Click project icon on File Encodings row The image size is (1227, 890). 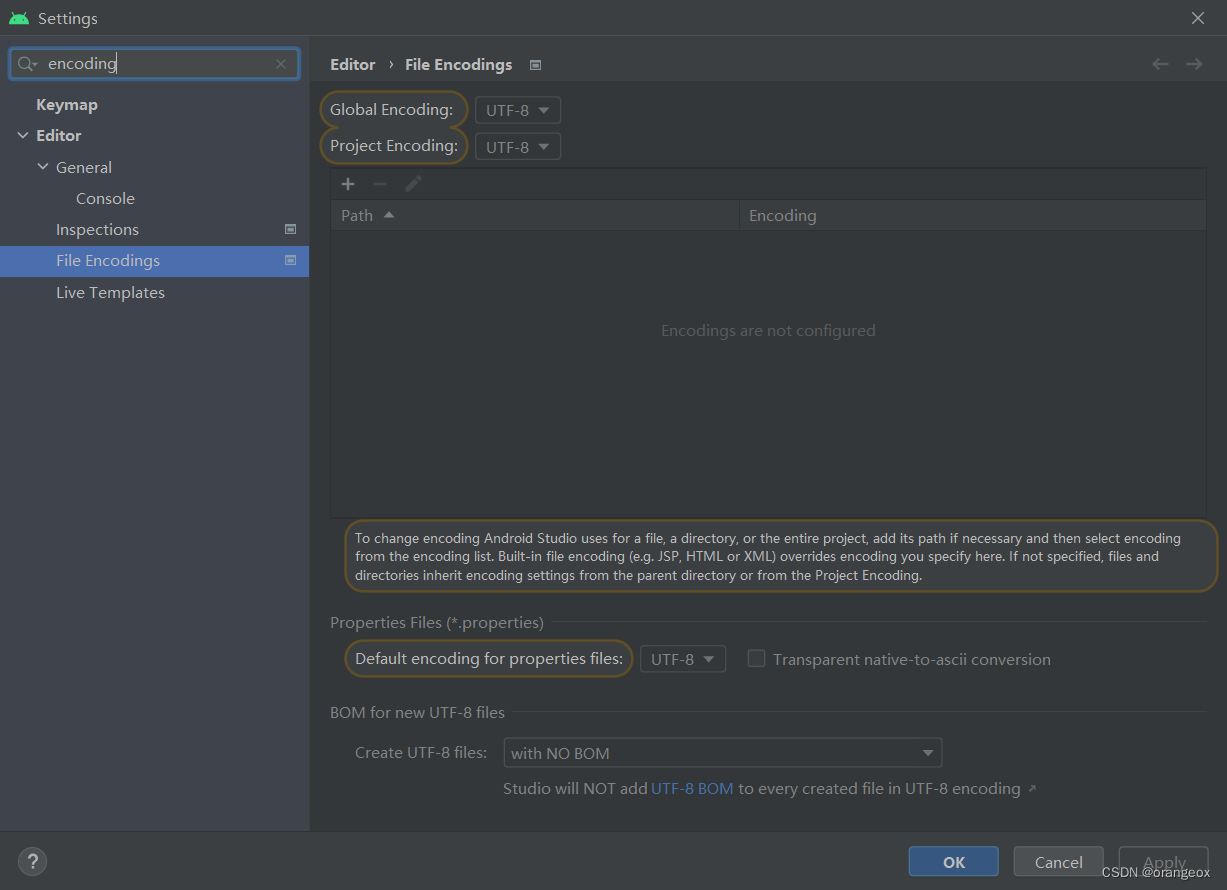[x=290, y=260]
